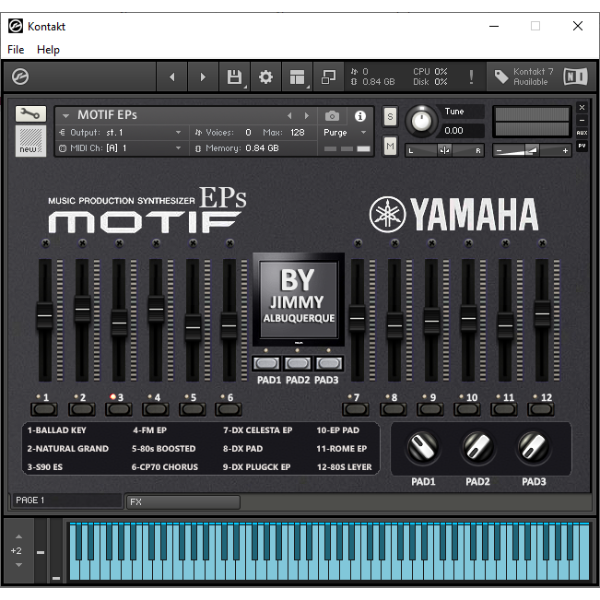Solo the instrument with S button
The height and width of the screenshot is (600, 600).
(x=390, y=116)
